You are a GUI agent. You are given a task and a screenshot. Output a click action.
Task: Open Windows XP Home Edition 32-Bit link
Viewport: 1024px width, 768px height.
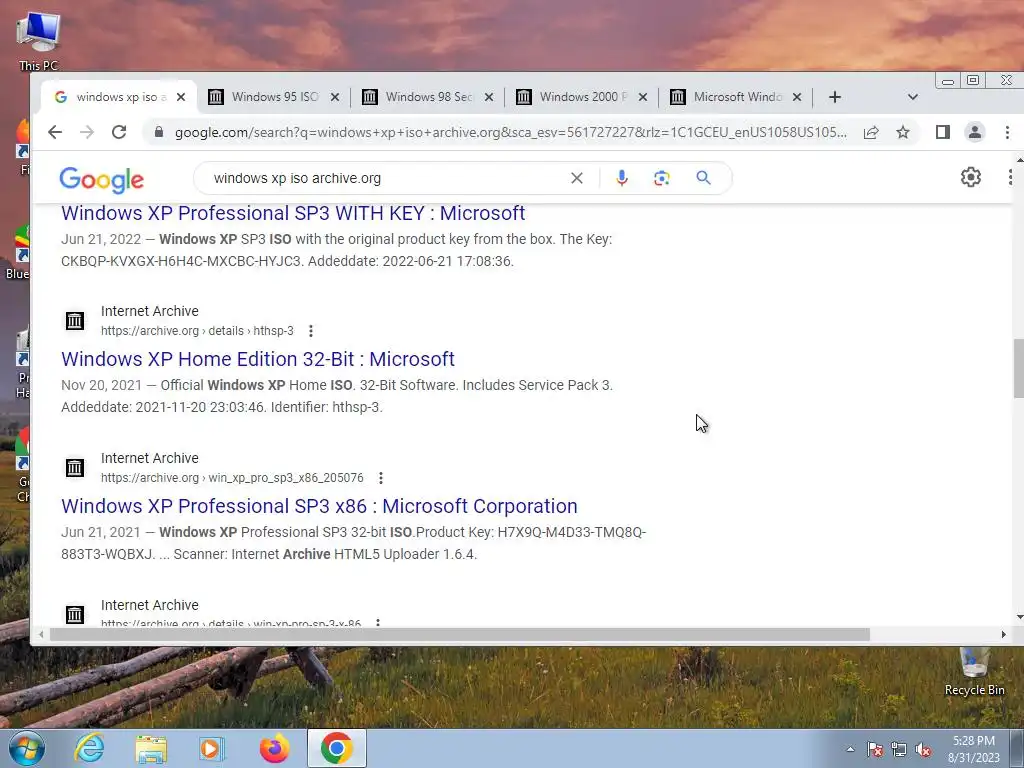click(258, 359)
